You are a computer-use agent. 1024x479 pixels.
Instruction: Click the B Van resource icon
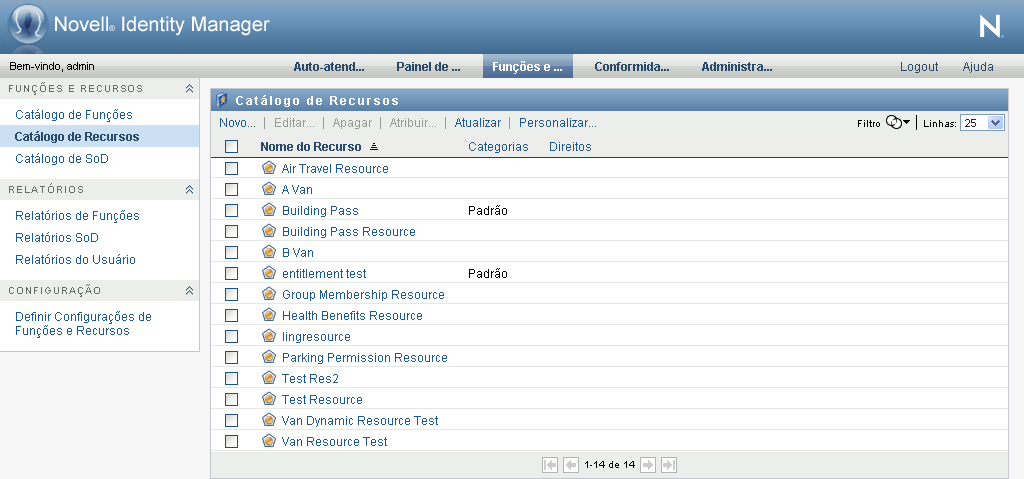coord(268,252)
